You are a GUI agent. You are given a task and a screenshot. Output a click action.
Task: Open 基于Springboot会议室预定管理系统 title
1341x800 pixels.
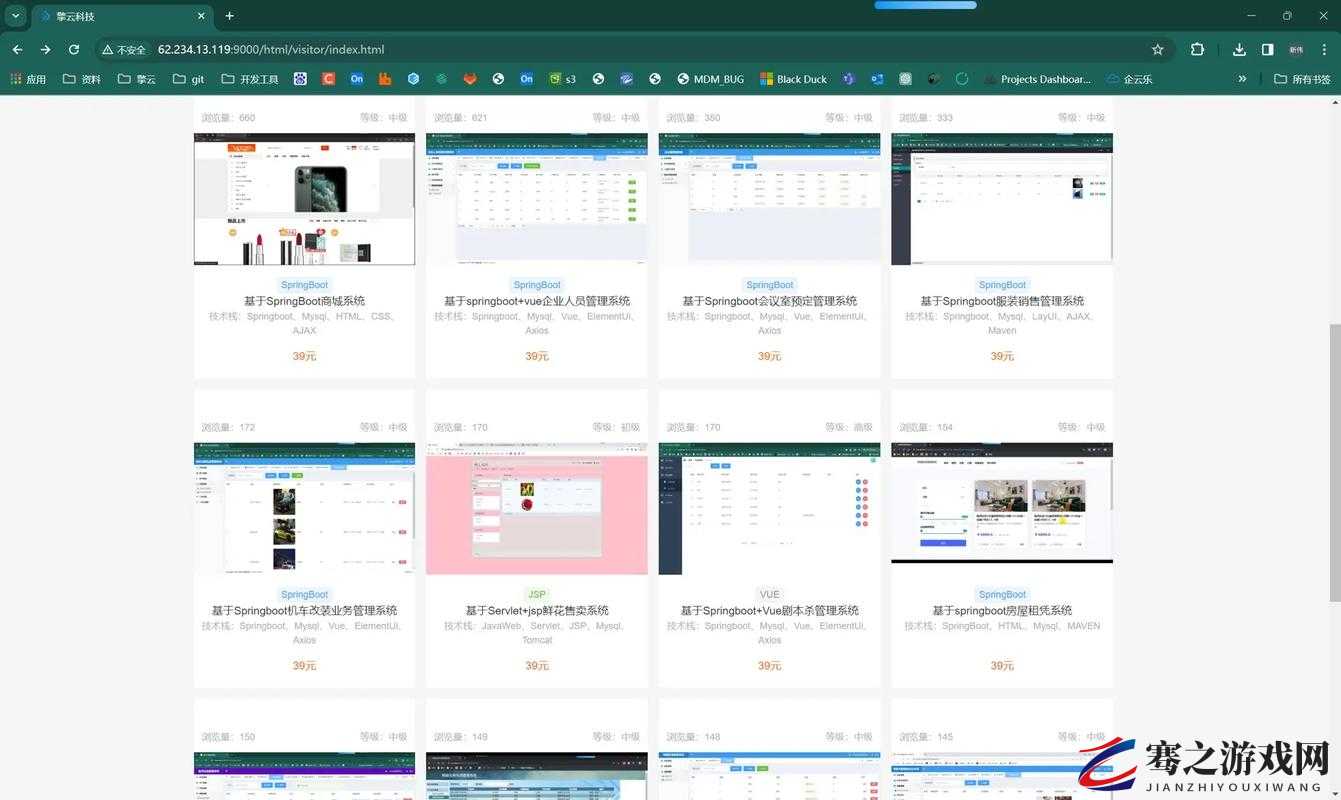pyautogui.click(x=769, y=301)
